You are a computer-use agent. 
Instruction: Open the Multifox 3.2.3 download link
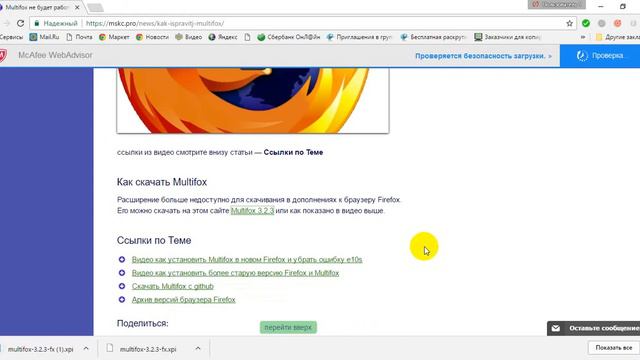coord(252,211)
